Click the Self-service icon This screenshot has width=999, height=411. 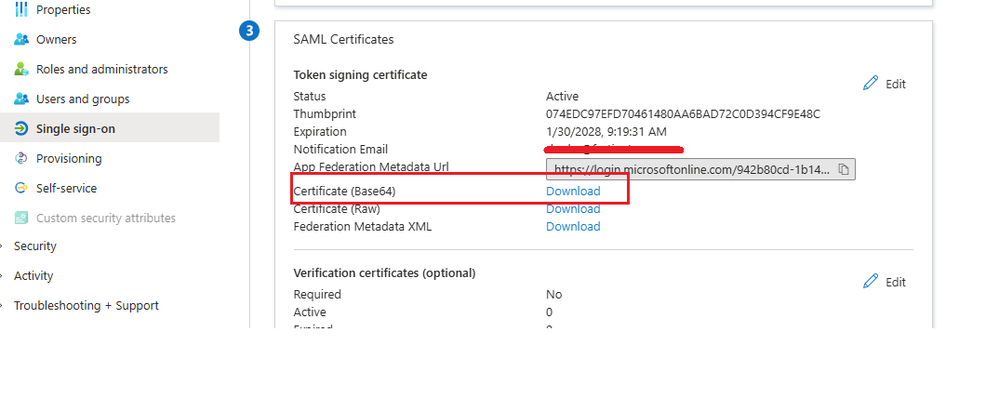[x=21, y=188]
